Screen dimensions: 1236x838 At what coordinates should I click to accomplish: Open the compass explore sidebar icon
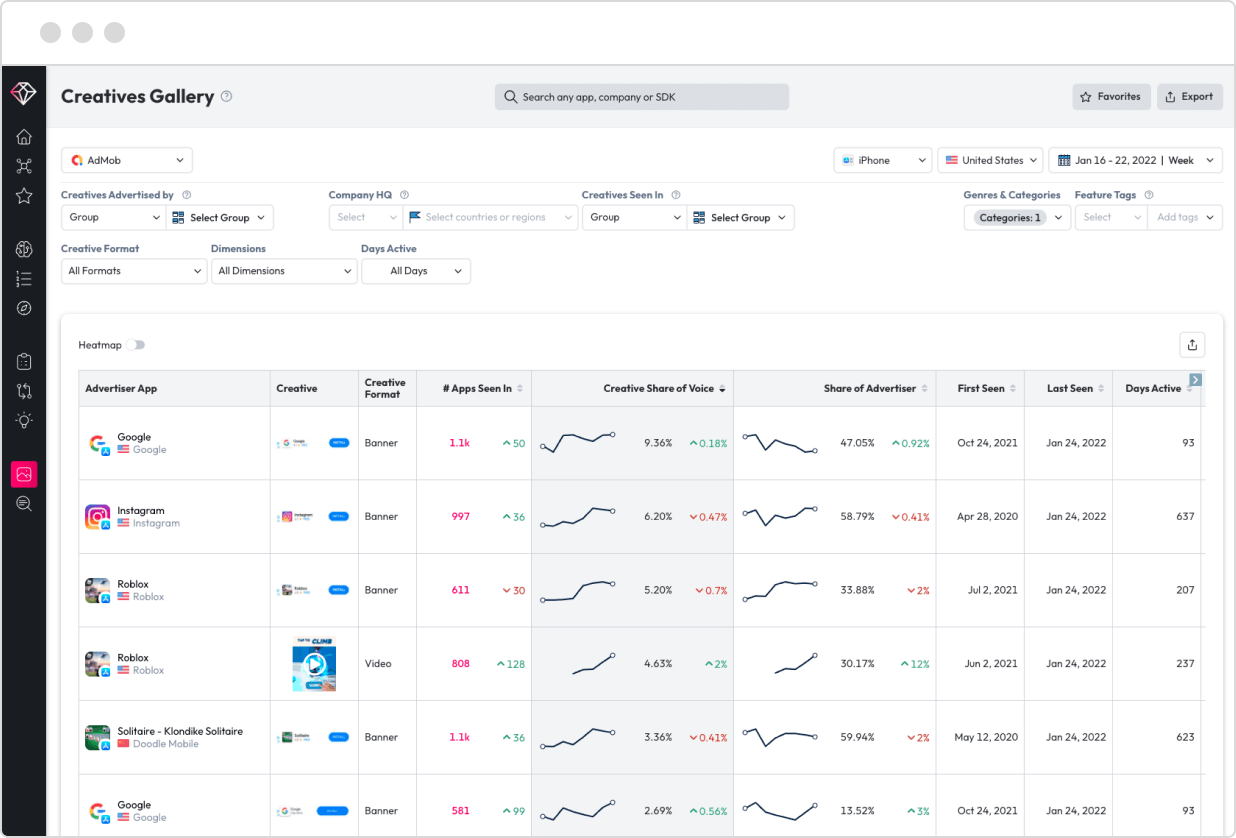pos(24,308)
